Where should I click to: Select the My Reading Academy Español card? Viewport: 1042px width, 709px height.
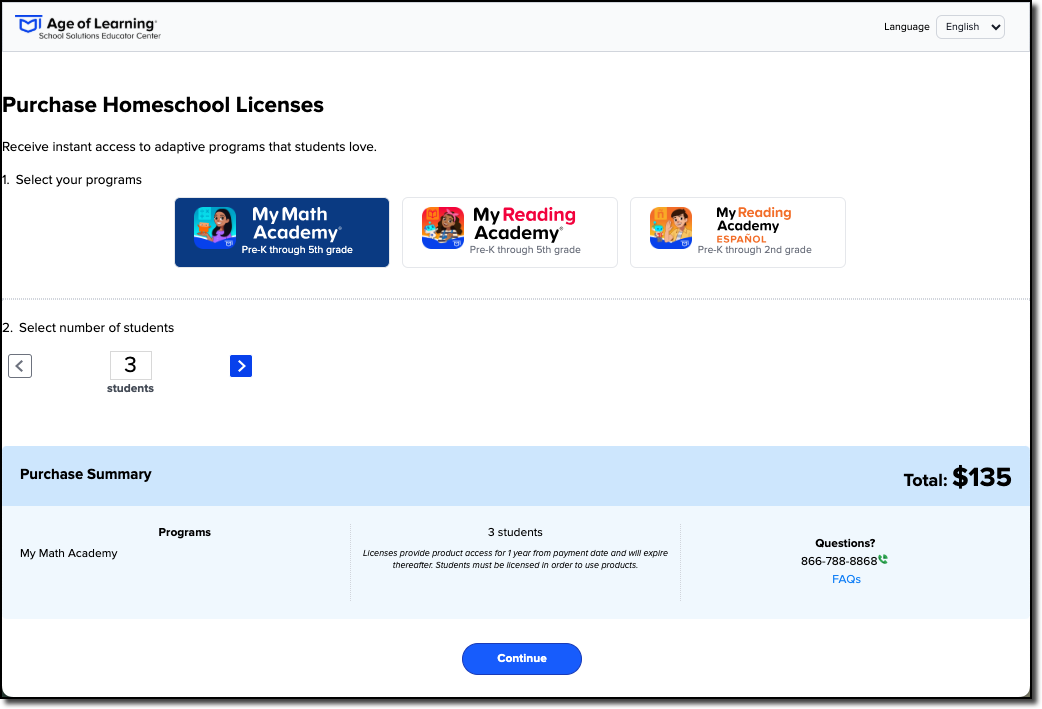pyautogui.click(x=738, y=233)
